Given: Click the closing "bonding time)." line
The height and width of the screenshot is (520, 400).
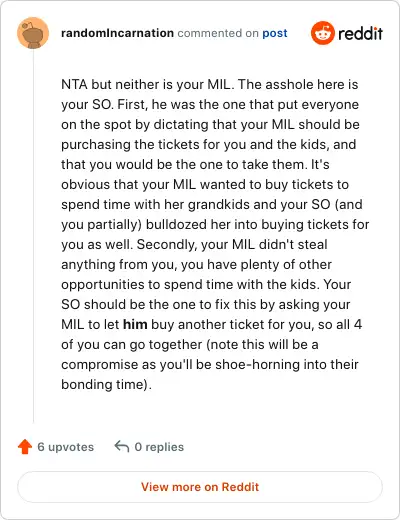Looking at the screenshot, I should point(106,384).
